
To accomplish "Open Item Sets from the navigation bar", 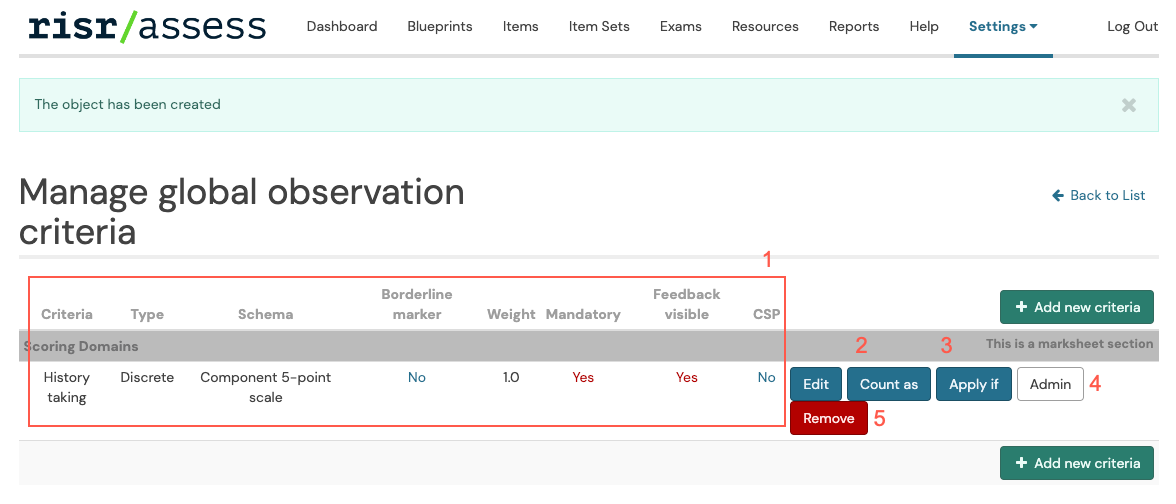I will pyautogui.click(x=599, y=27).
